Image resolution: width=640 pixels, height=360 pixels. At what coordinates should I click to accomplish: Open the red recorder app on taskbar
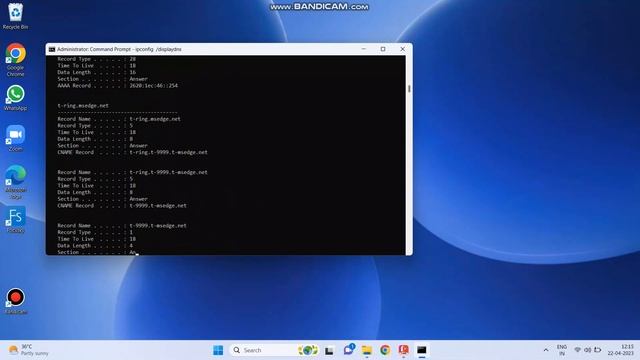click(x=403, y=350)
